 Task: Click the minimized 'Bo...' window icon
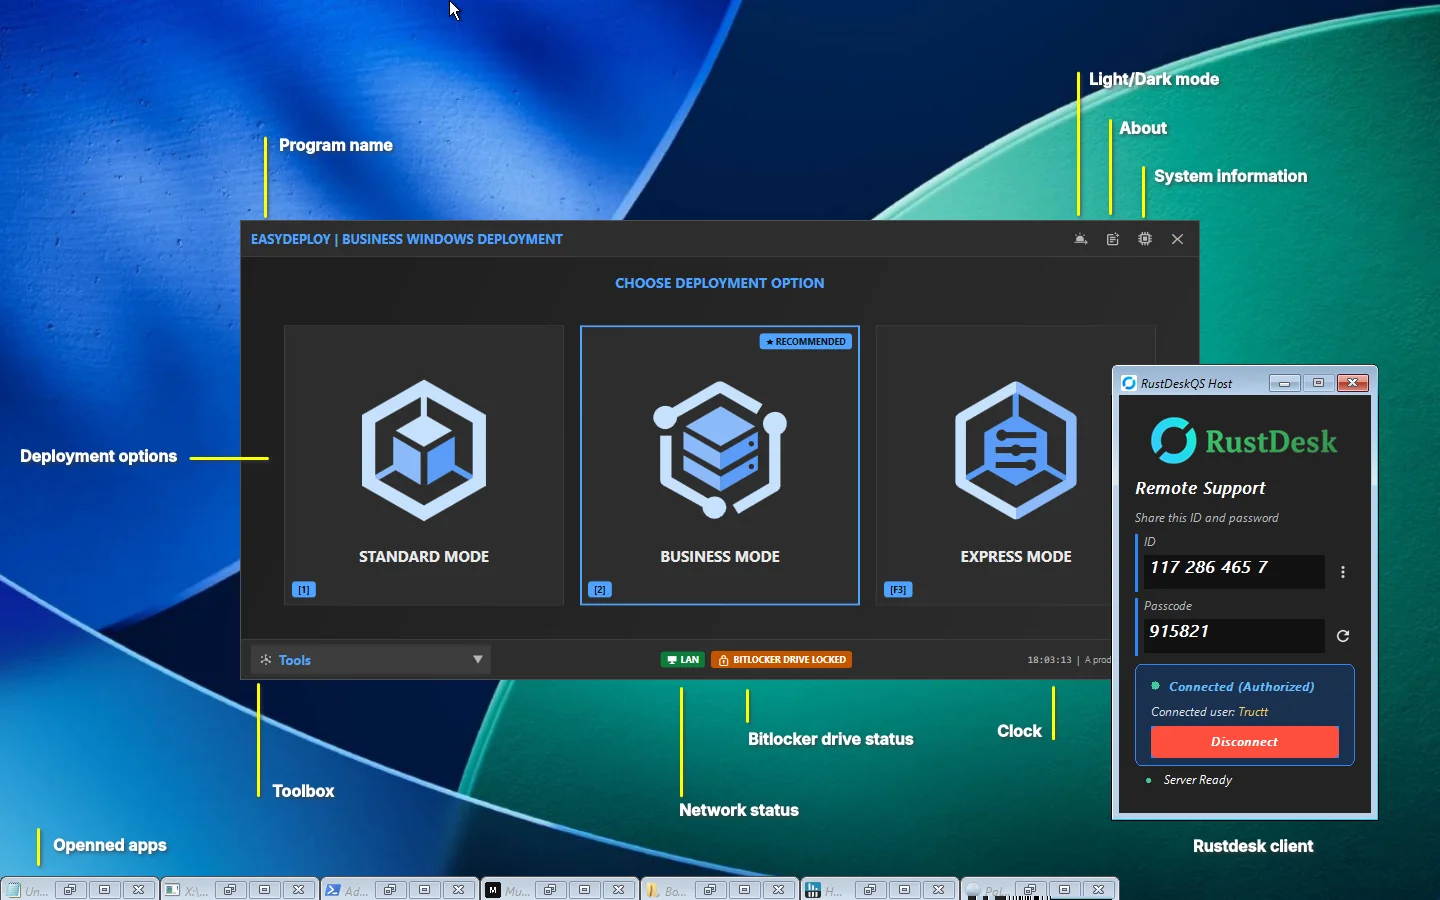(653, 890)
